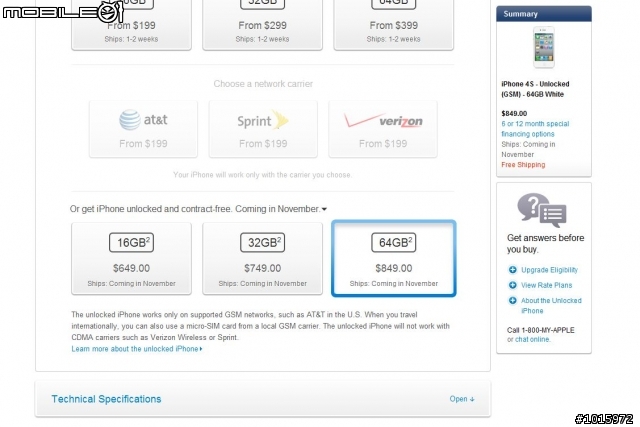The width and height of the screenshot is (640, 427).
Task: Expand Technical Specifications via Open arrow
Action: (x=462, y=399)
